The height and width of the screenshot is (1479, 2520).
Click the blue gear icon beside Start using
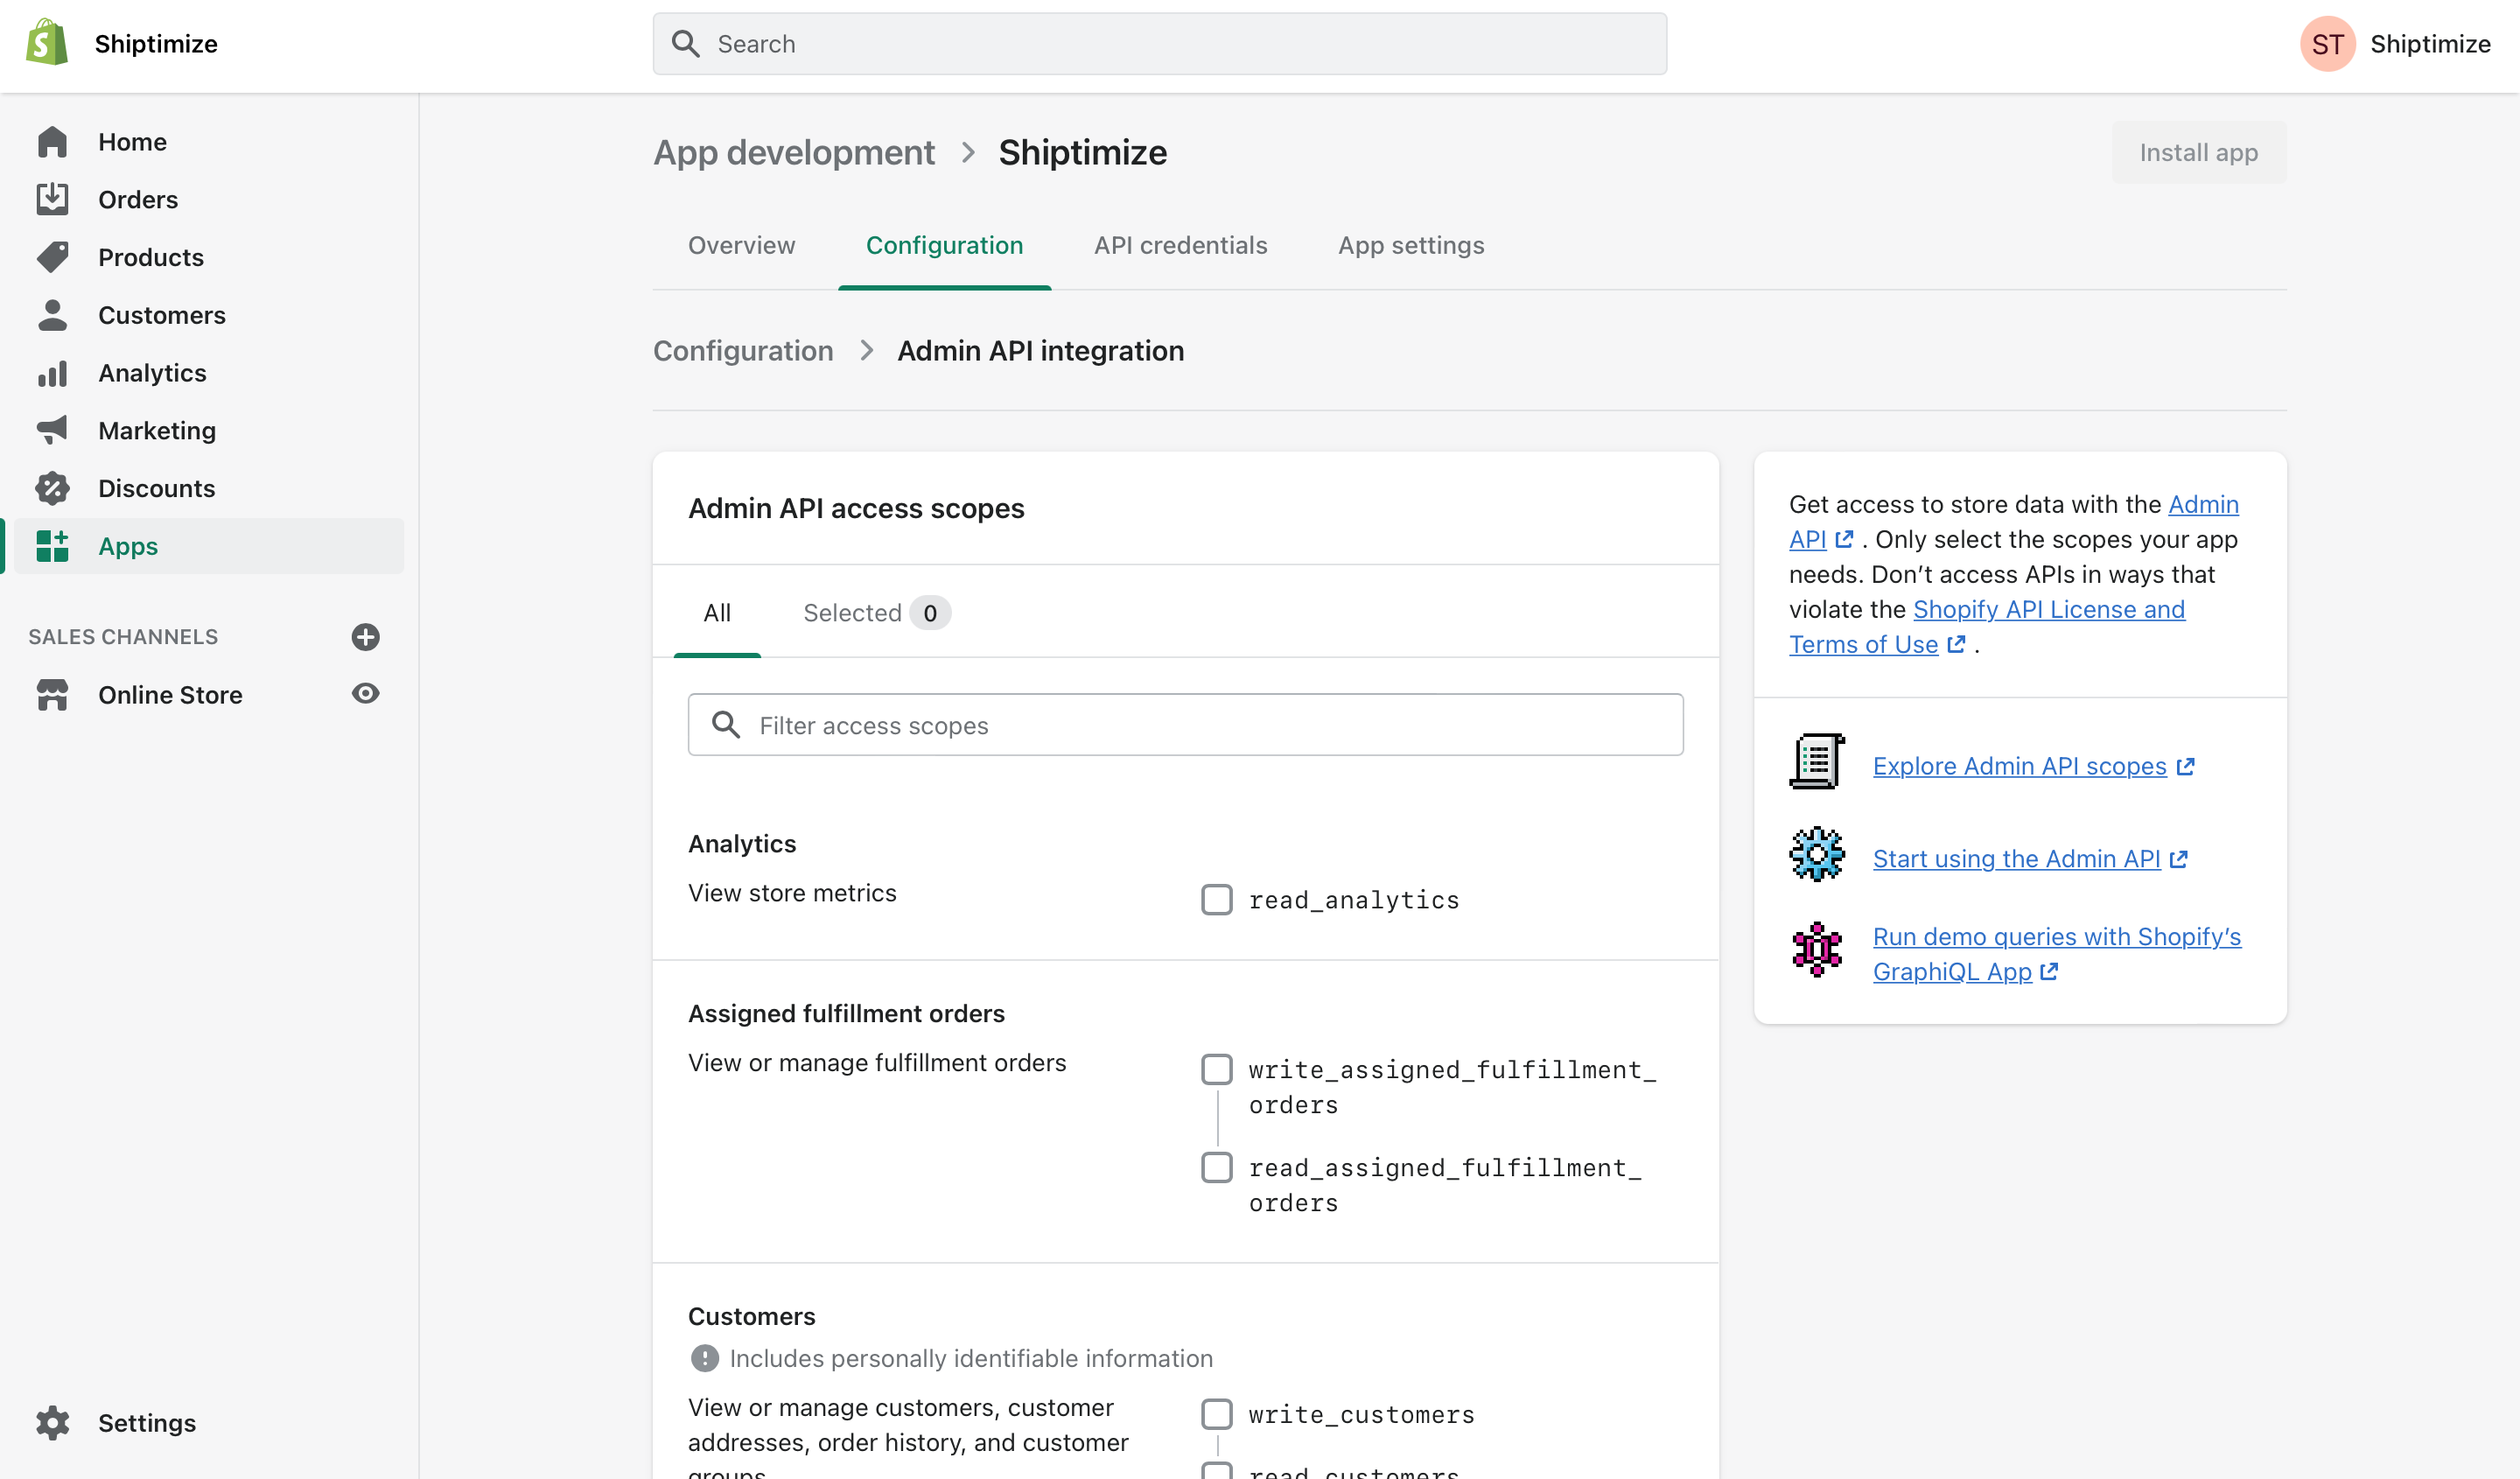tap(1817, 854)
